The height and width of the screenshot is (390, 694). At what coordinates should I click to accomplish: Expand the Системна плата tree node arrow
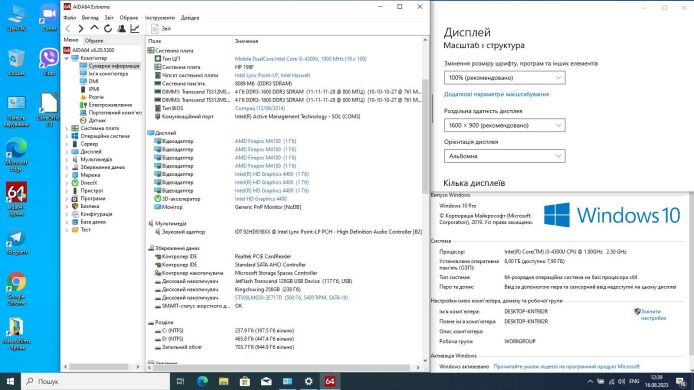pyautogui.click(x=67, y=128)
